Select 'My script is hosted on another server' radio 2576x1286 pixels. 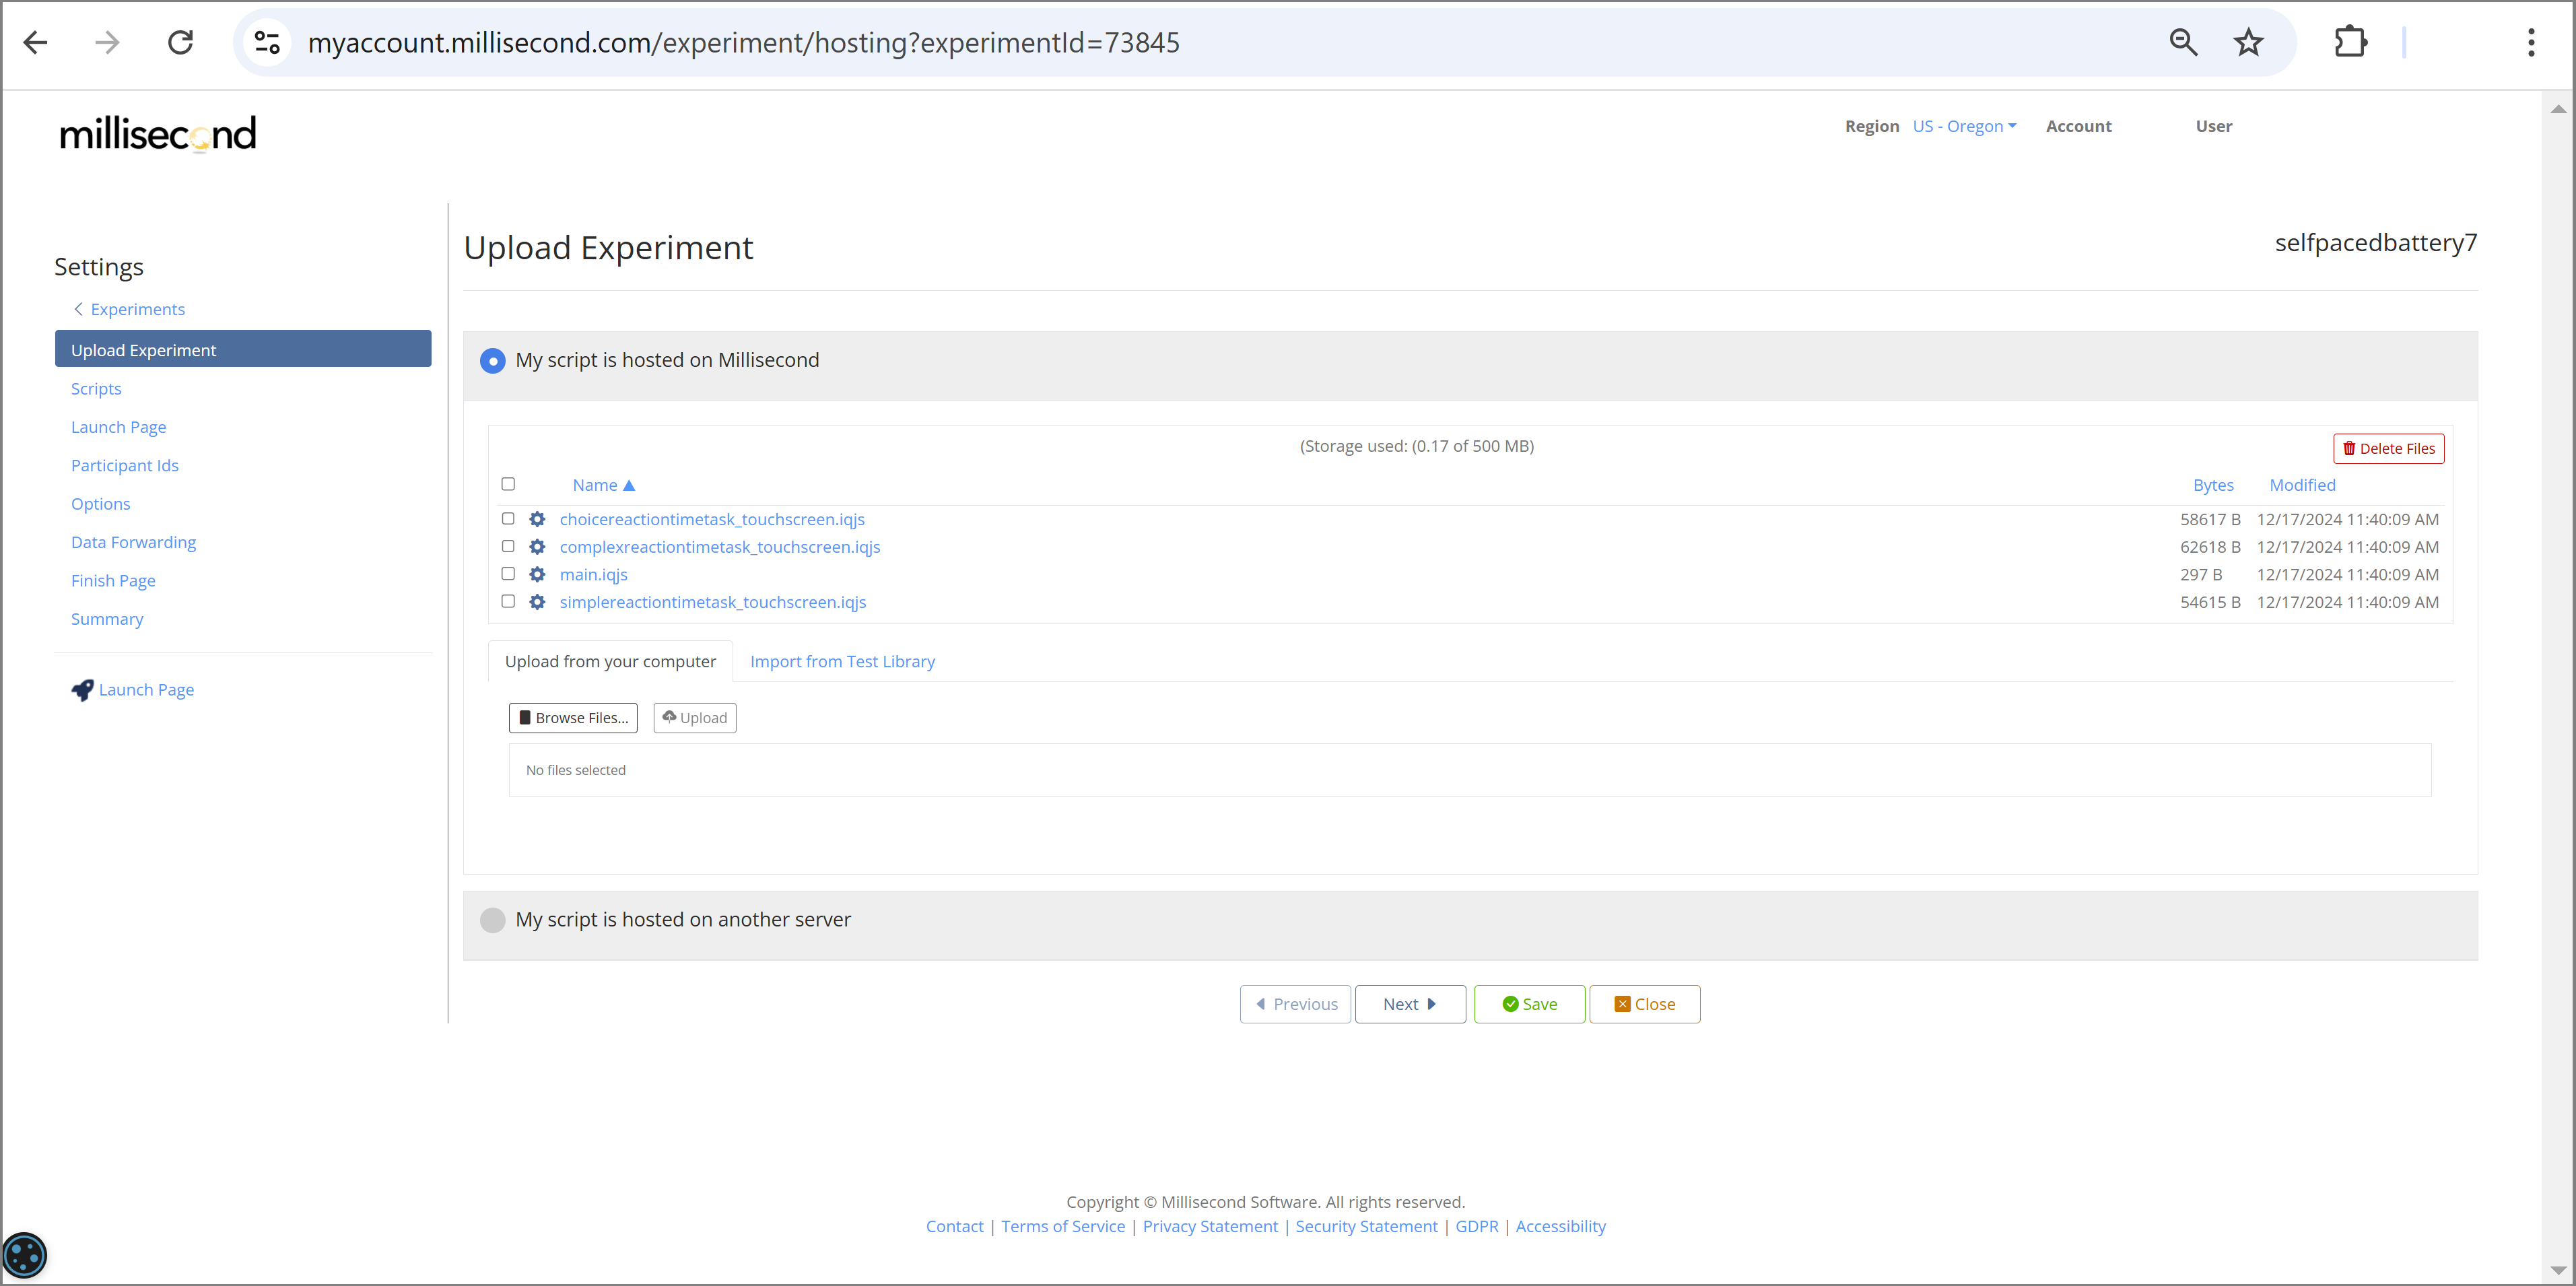click(x=493, y=920)
